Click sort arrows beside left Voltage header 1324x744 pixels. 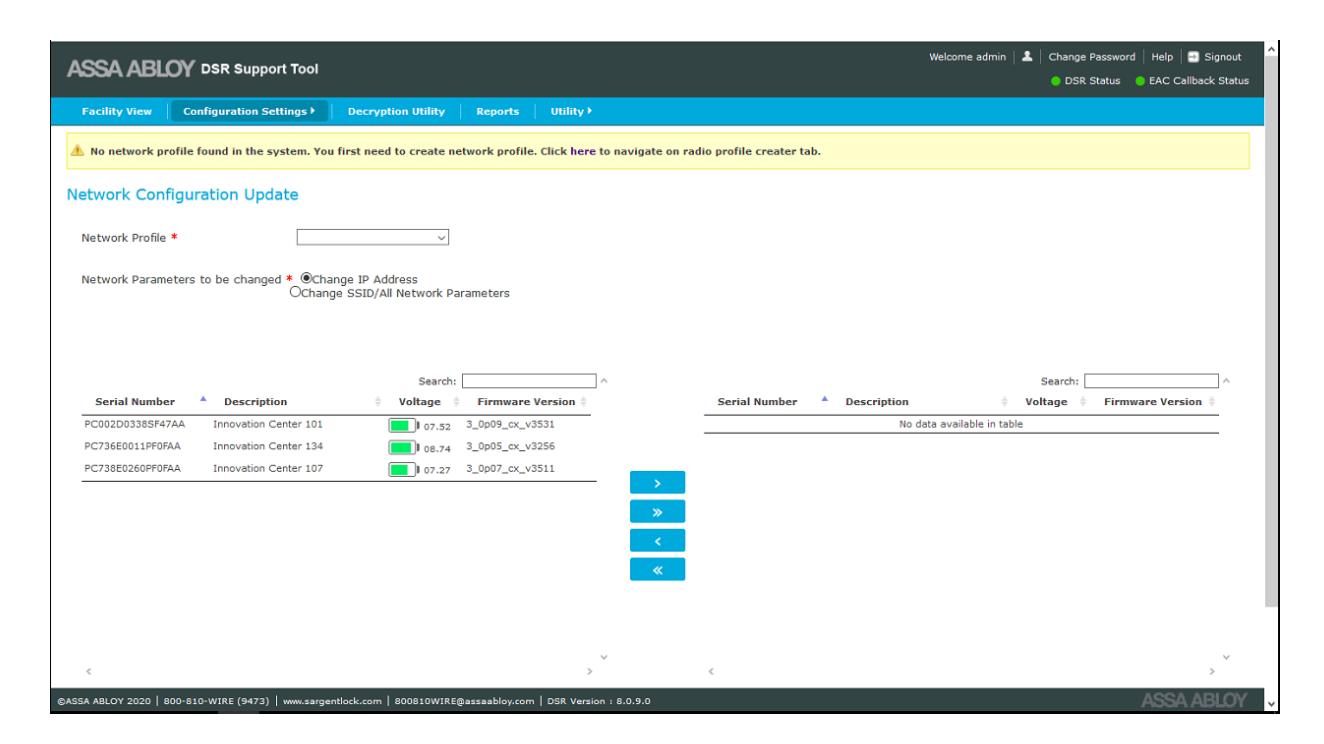pyautogui.click(x=457, y=402)
